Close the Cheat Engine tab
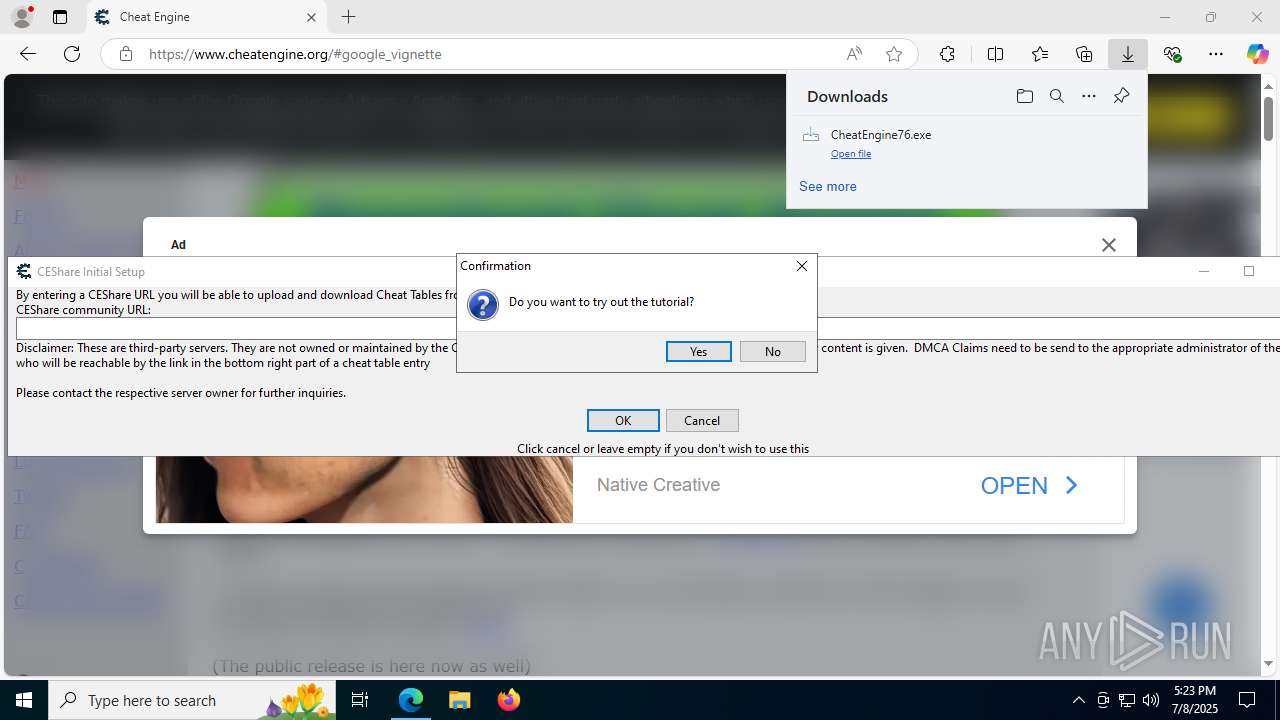 (311, 17)
